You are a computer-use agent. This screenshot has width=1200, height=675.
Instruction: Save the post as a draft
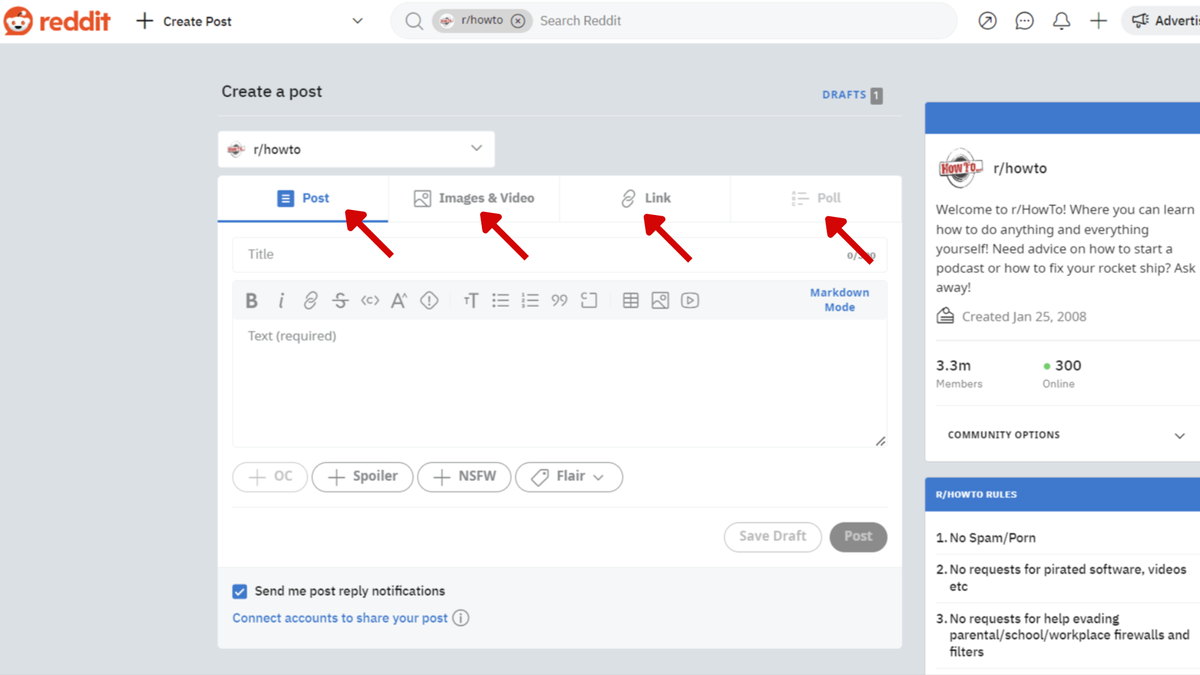[772, 537]
